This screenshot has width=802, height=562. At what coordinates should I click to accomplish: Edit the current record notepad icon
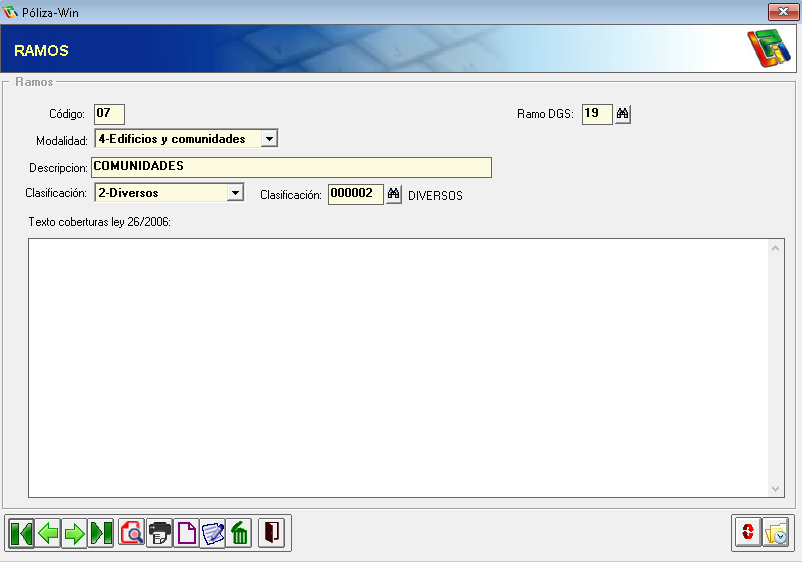click(x=213, y=533)
